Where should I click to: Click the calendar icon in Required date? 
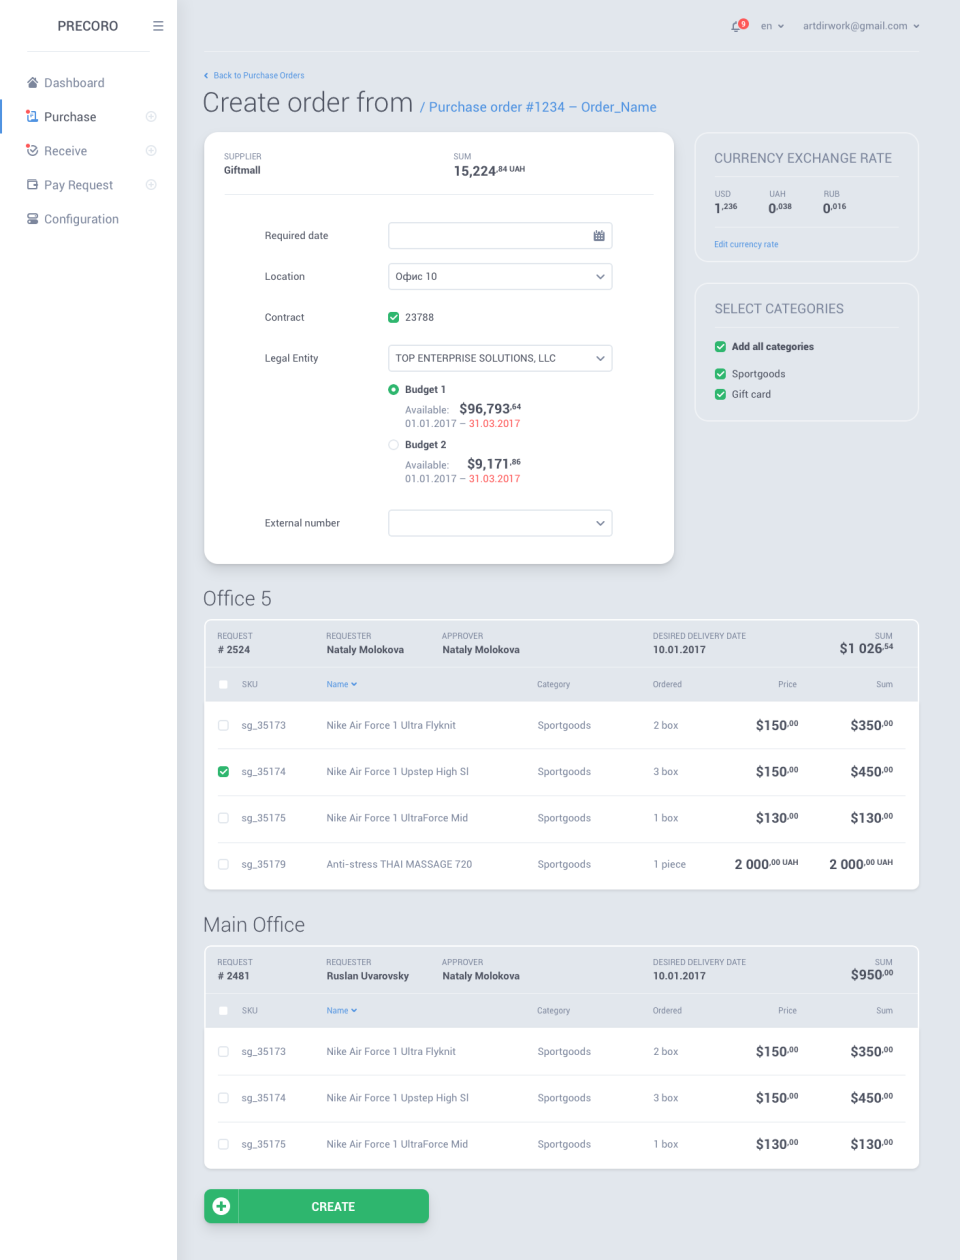[x=599, y=236]
